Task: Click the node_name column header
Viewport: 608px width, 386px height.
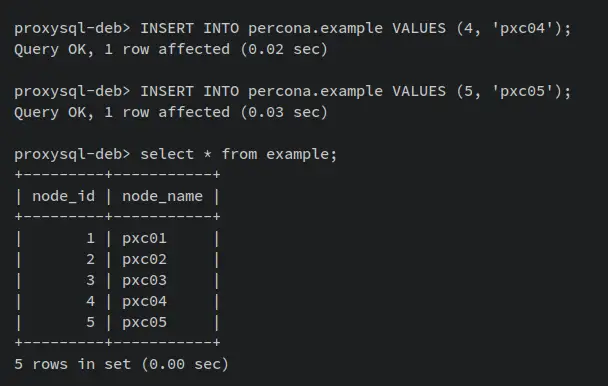Action: tap(162, 196)
